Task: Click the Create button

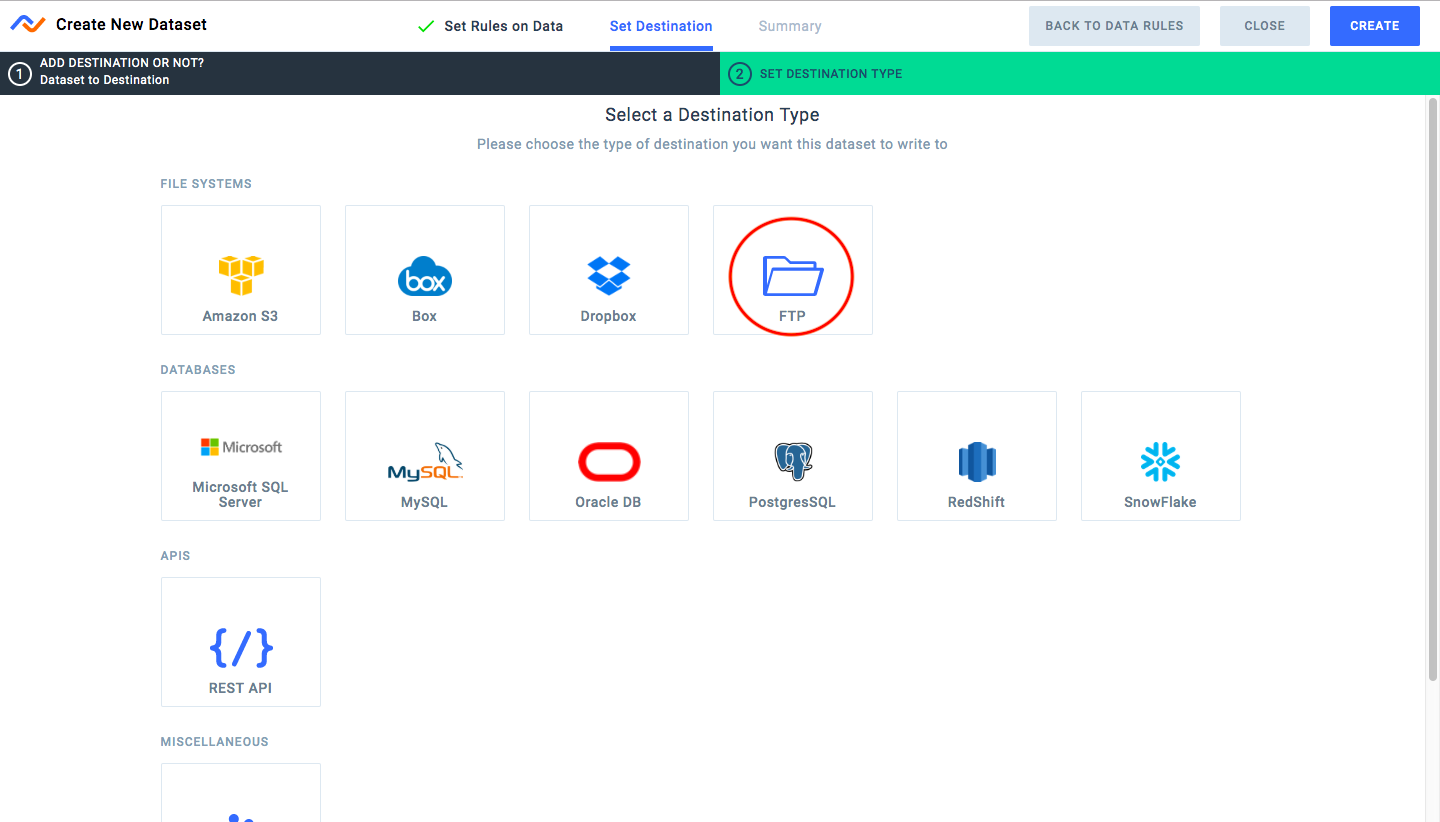Action: point(1375,26)
